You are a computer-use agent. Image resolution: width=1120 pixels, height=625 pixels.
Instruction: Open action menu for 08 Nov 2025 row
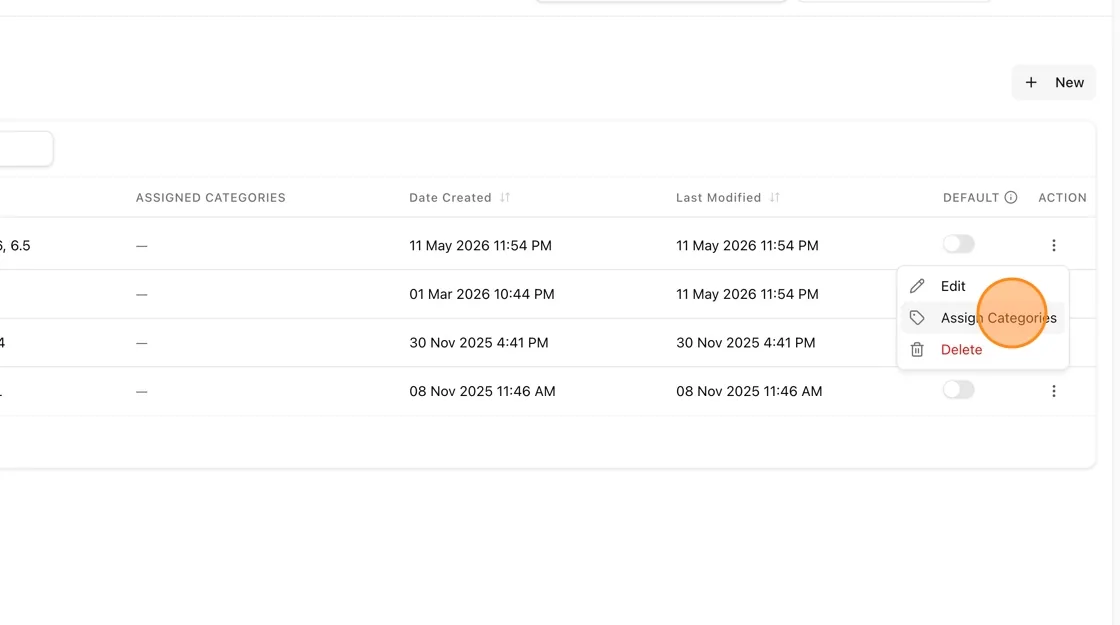click(1054, 391)
